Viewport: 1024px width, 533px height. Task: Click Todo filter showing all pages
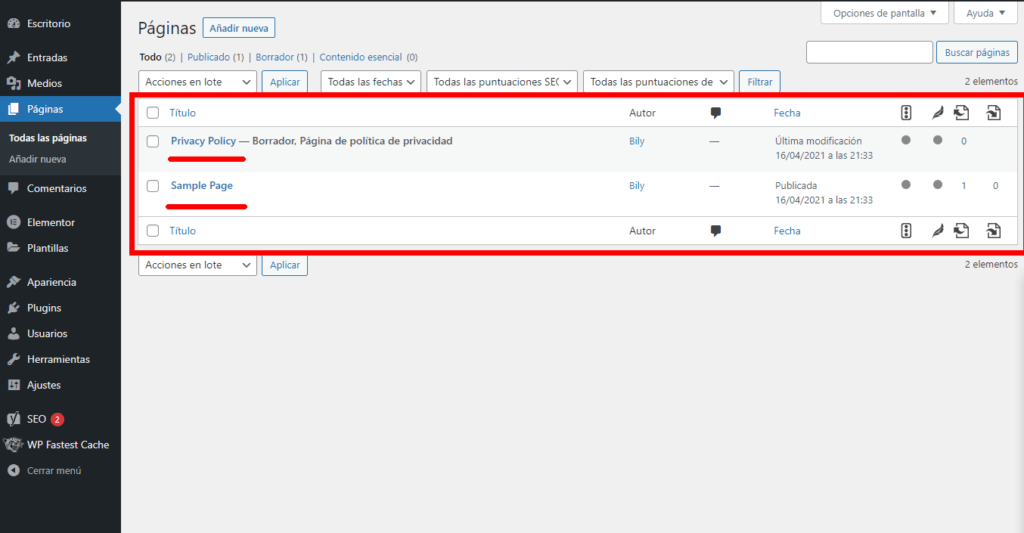point(150,57)
